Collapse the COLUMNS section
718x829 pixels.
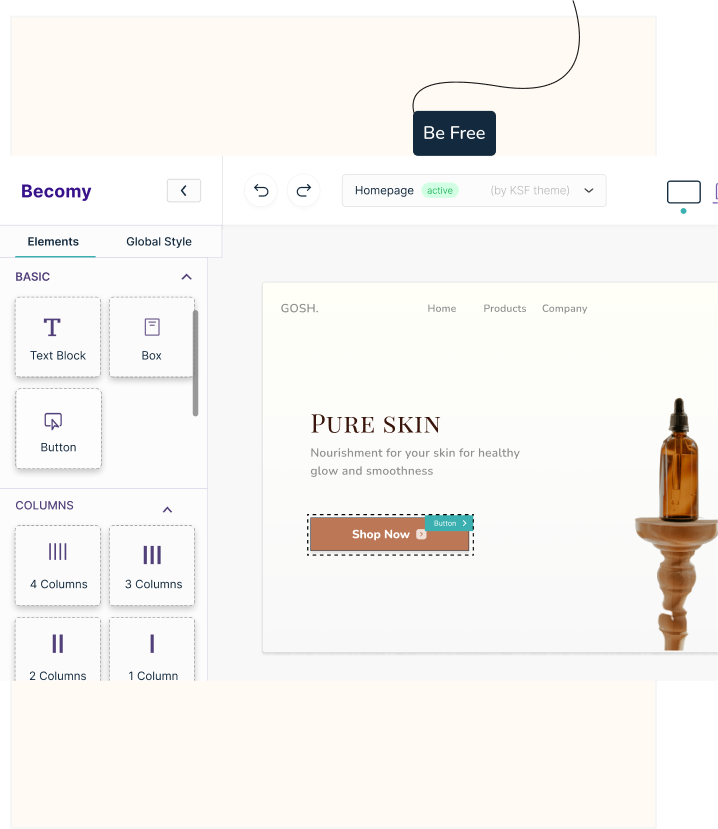pos(167,510)
